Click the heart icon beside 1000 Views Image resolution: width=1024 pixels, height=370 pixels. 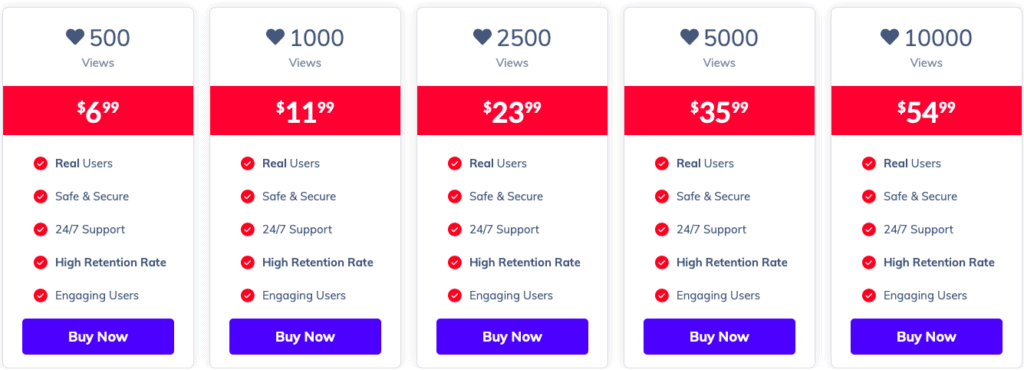coord(276,37)
